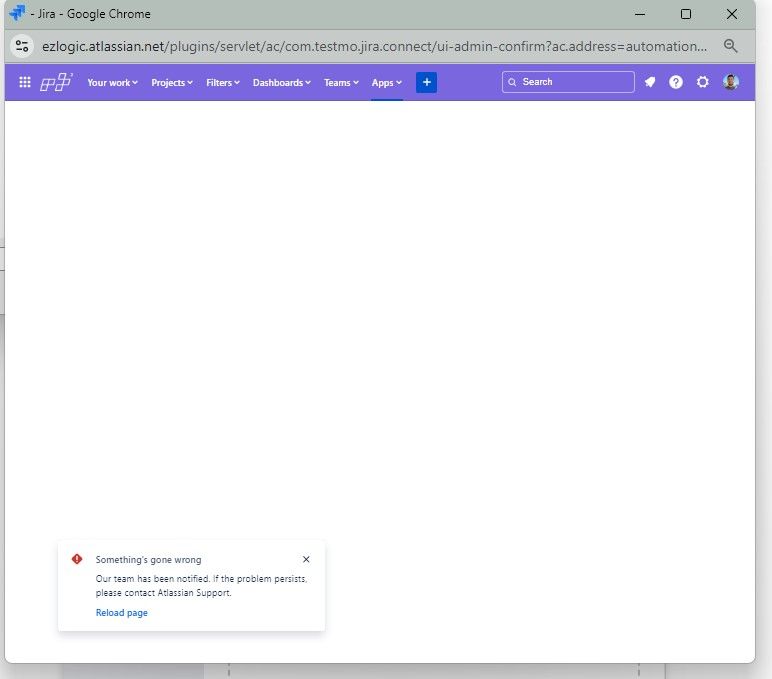The image size is (772, 679).
Task: Open the notifications icon
Action: click(650, 82)
